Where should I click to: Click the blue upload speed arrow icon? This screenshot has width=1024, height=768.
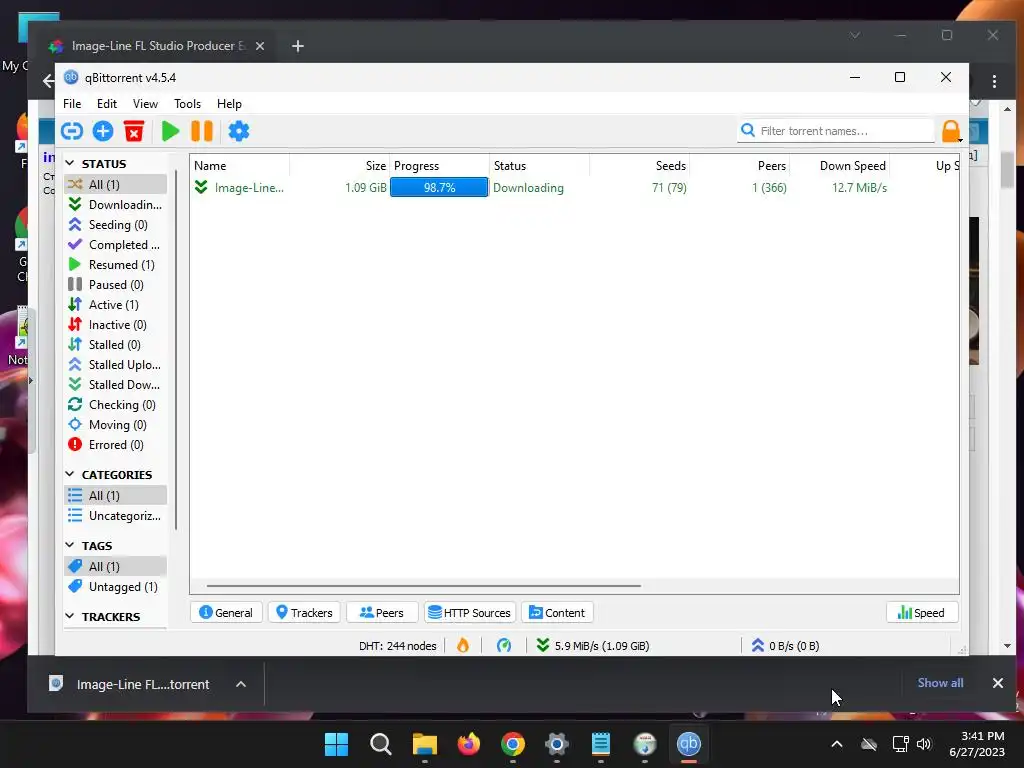pyautogui.click(x=758, y=645)
